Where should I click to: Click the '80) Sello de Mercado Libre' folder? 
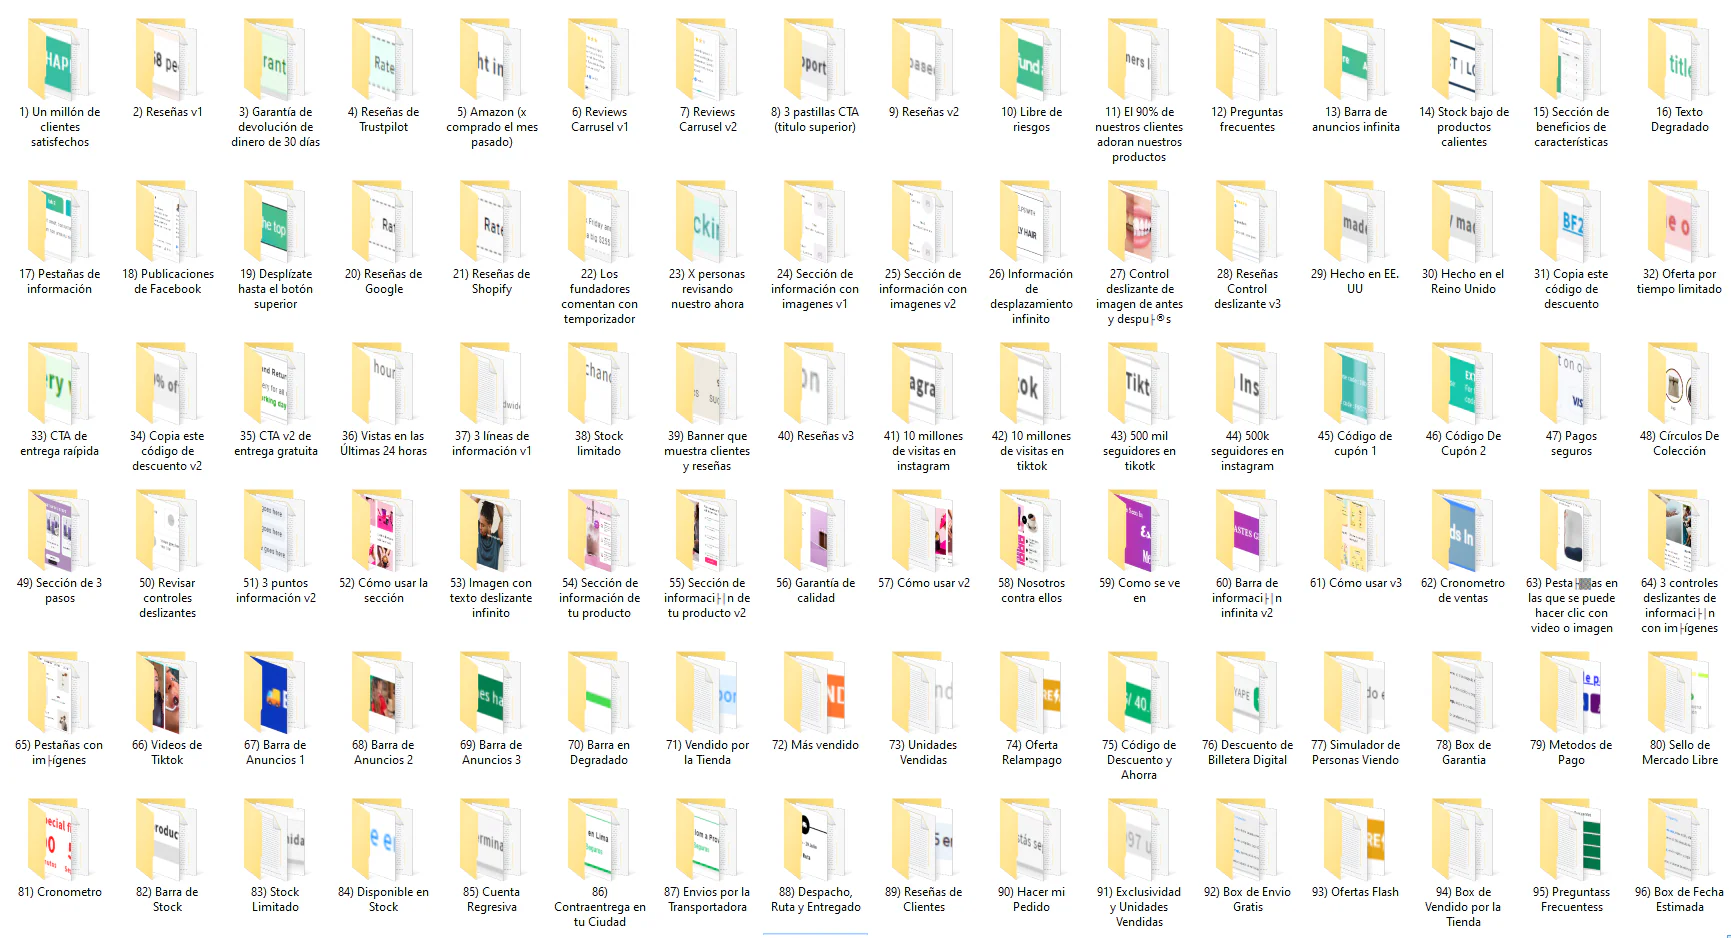point(1679,695)
